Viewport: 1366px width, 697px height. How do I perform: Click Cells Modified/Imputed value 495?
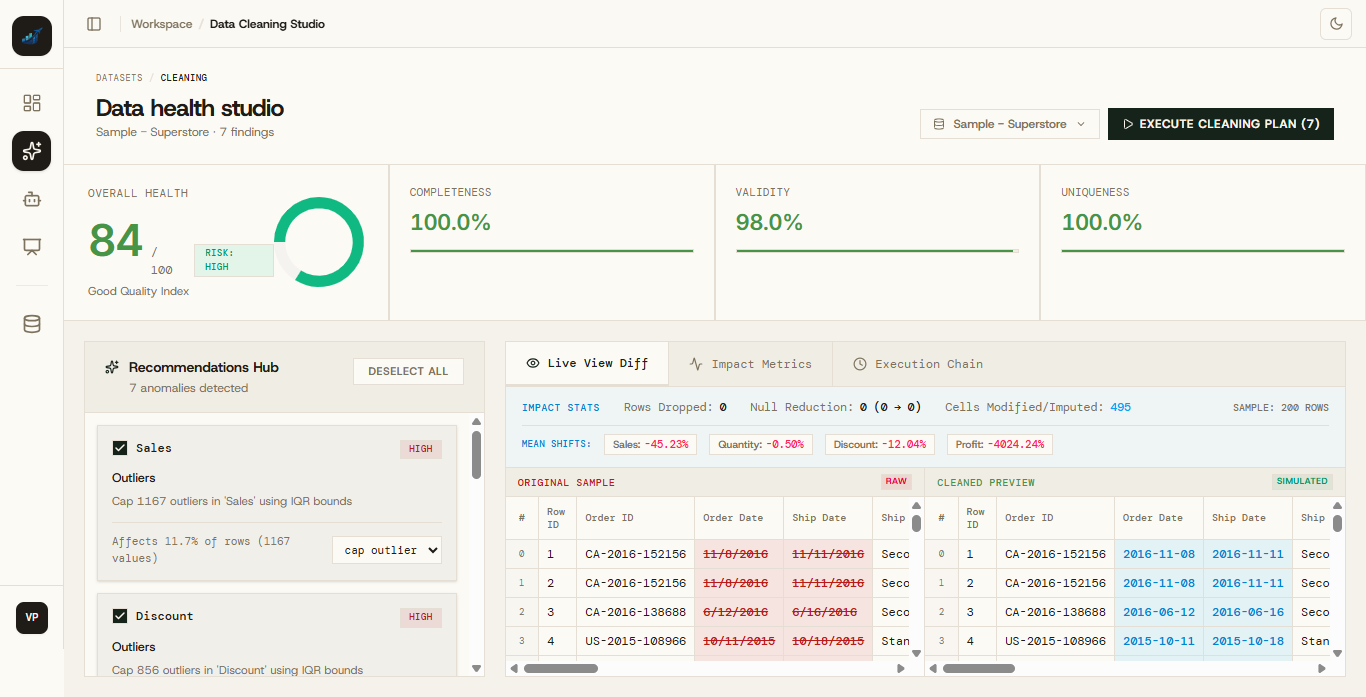(1120, 407)
